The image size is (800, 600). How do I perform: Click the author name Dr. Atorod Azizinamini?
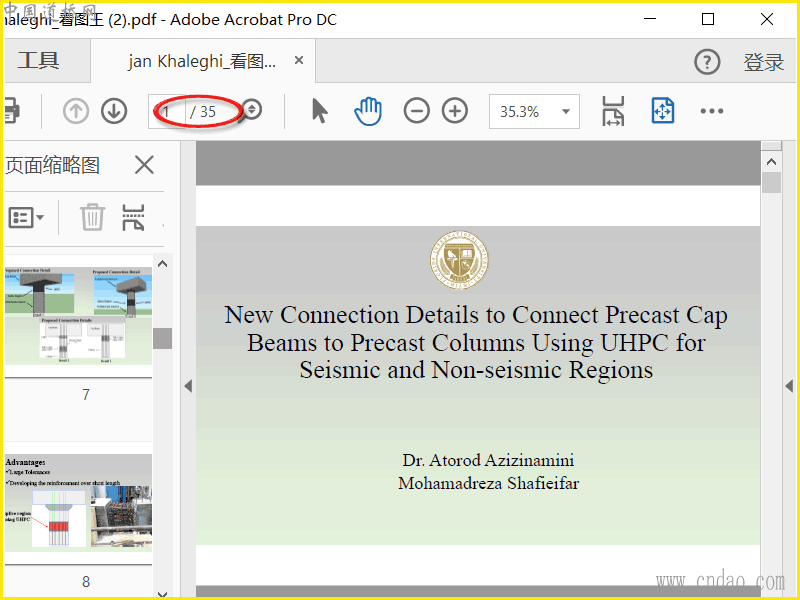488,460
